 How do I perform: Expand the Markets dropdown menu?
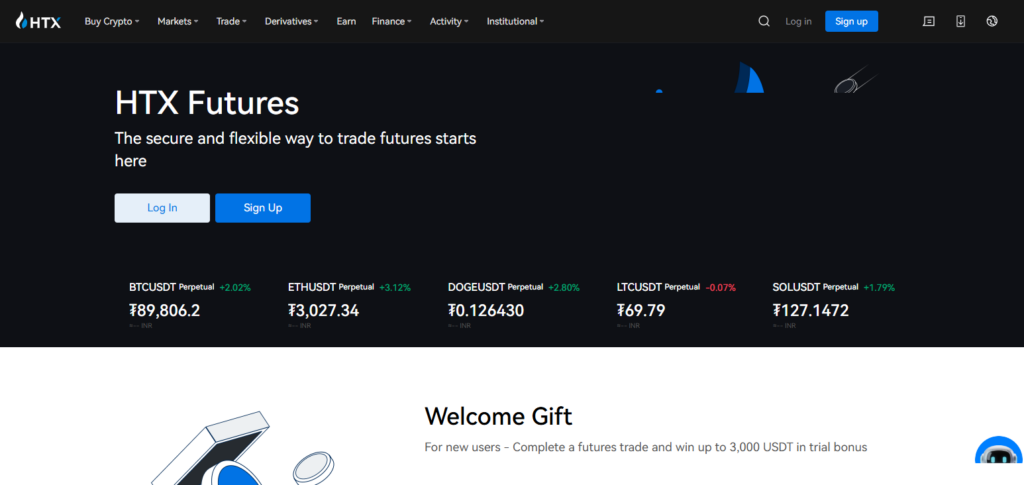point(177,22)
